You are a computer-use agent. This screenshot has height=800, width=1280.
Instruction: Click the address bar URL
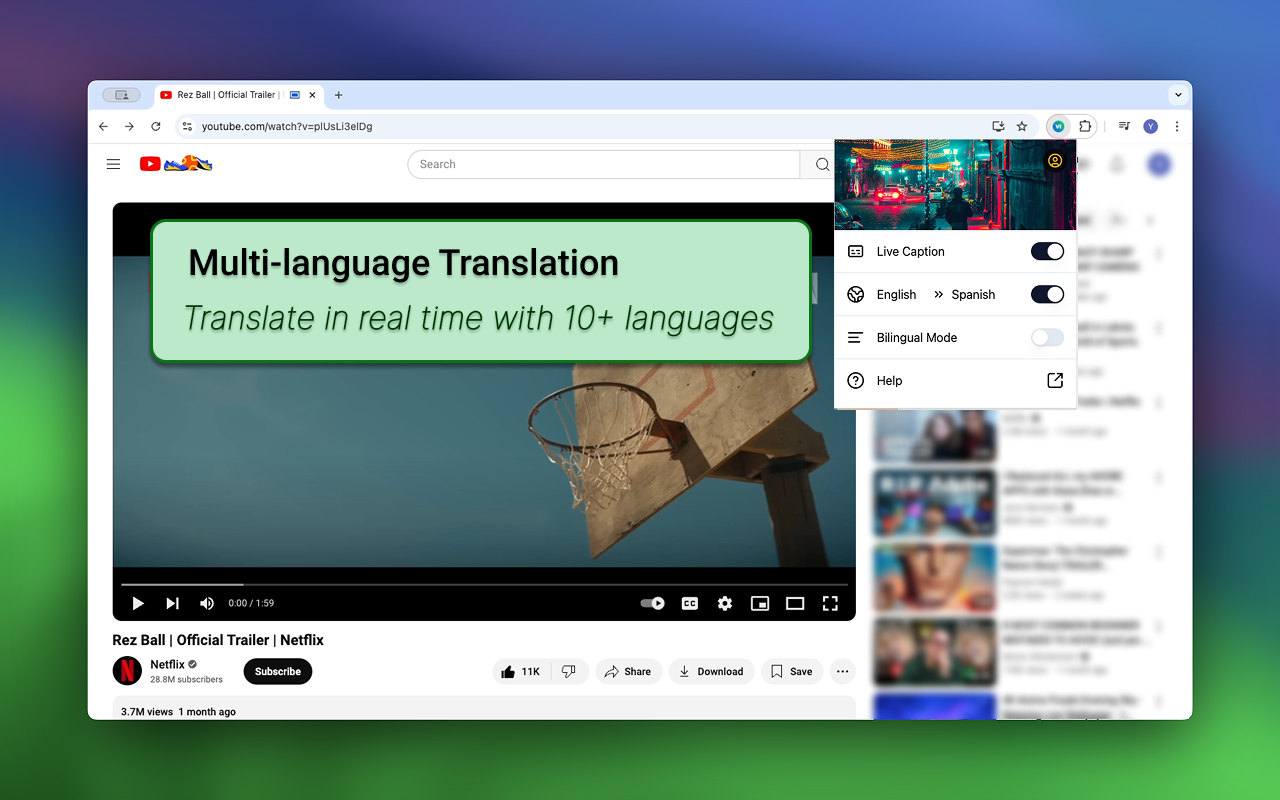(287, 127)
